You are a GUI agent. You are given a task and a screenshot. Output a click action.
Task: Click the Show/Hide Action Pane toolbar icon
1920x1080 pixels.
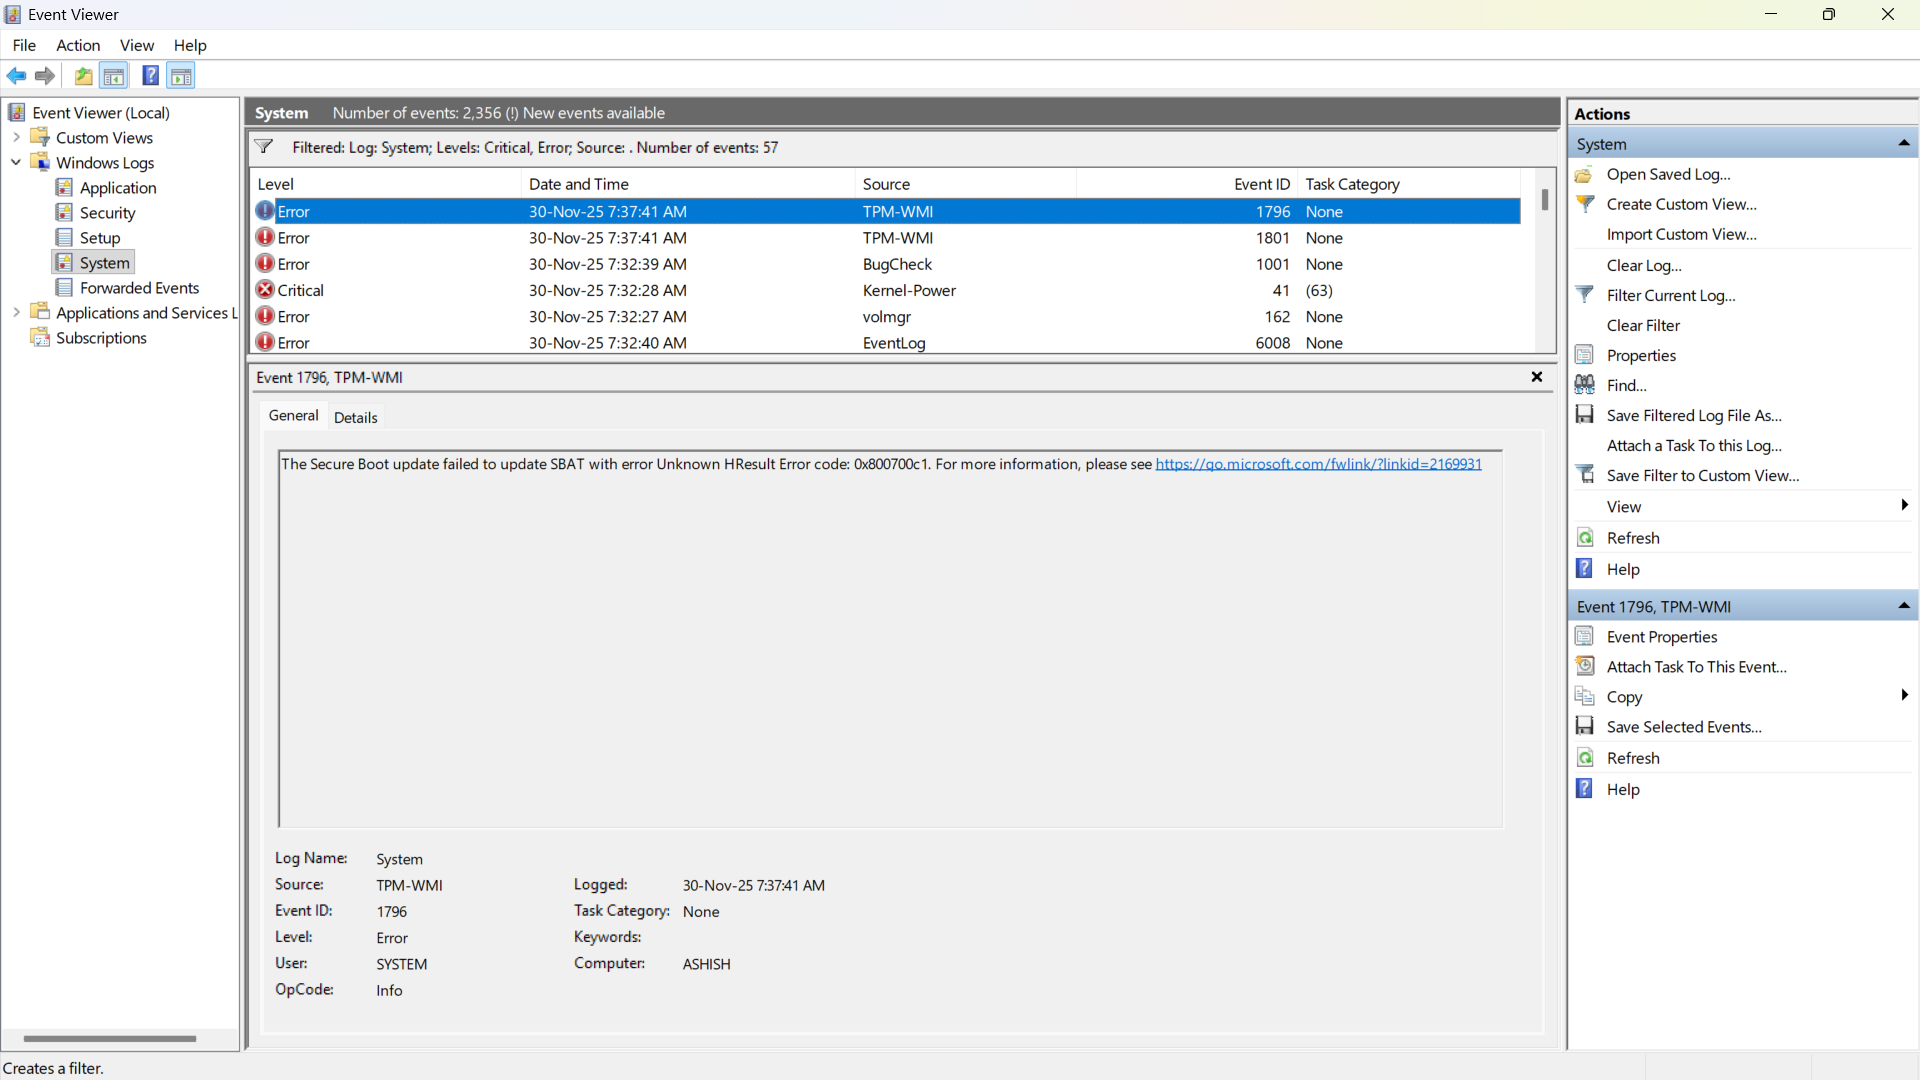pyautogui.click(x=181, y=76)
